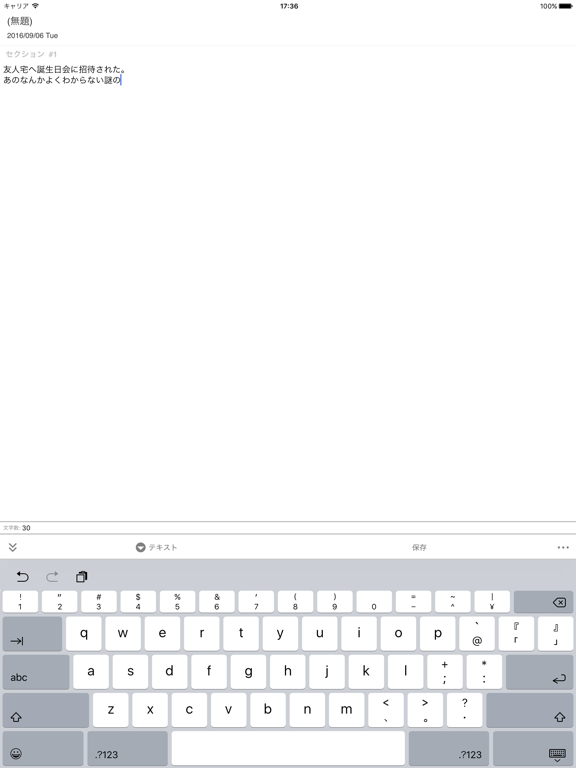Tap the left shift key
This screenshot has height=768, width=576.
tap(46, 710)
